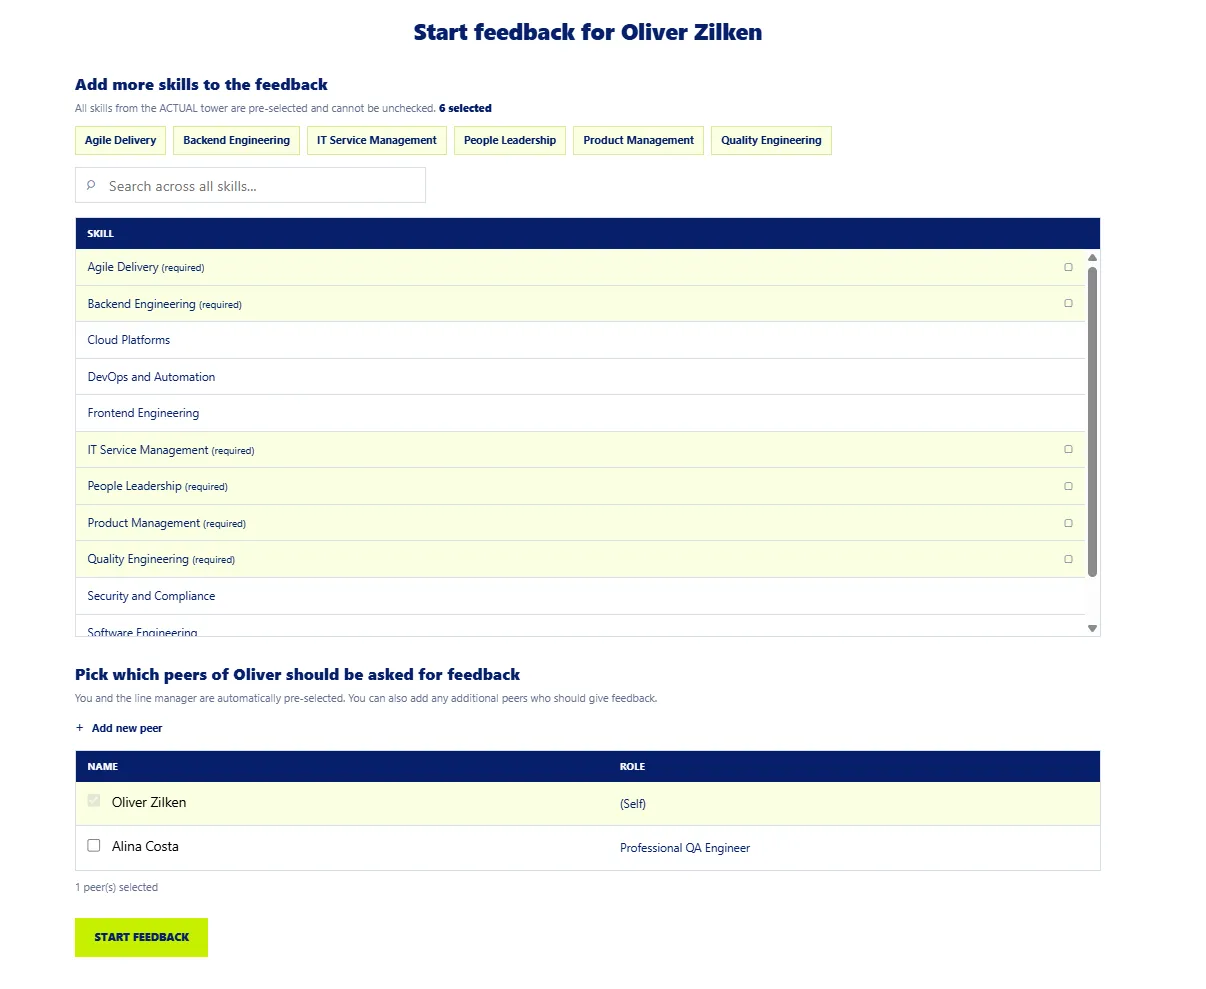Click the search magnifier icon in skills search
The height and width of the screenshot is (989, 1206).
click(x=91, y=185)
